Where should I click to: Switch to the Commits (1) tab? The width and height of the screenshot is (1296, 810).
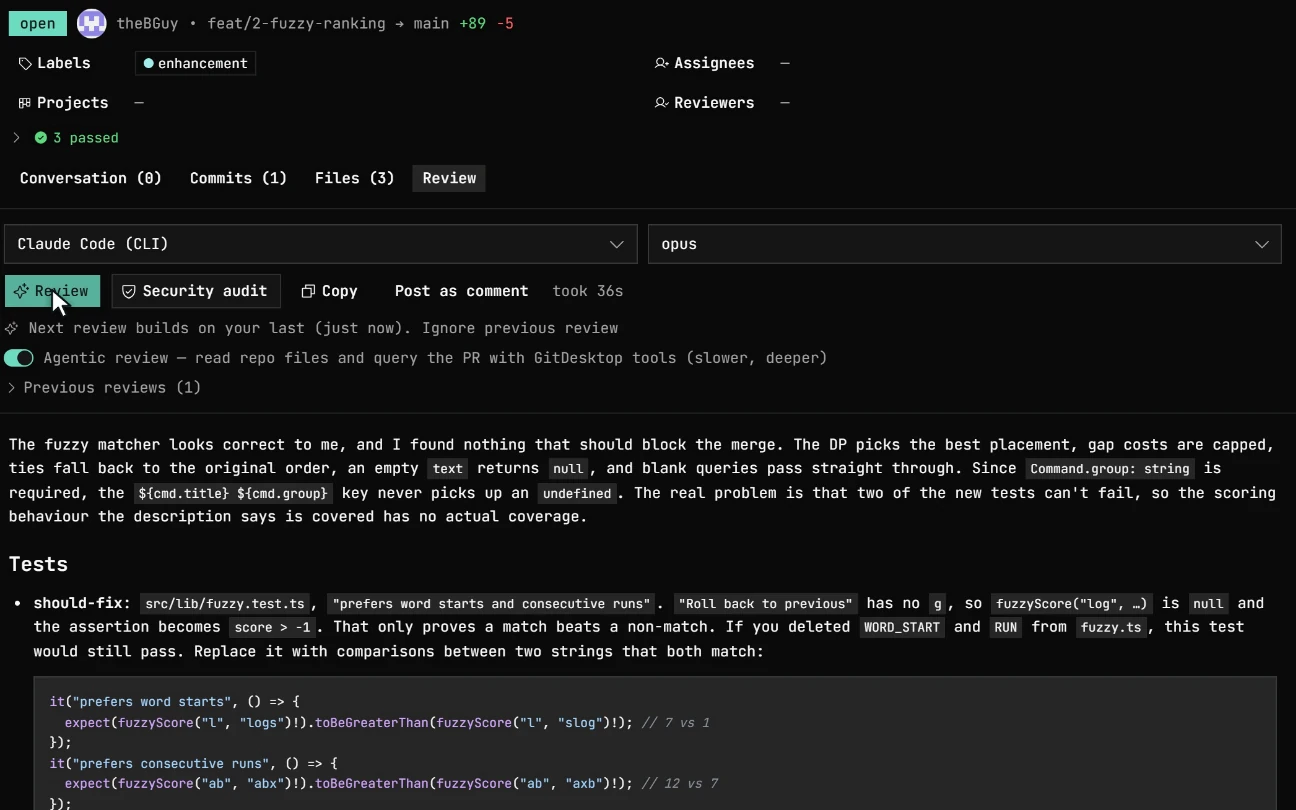pyautogui.click(x=239, y=178)
